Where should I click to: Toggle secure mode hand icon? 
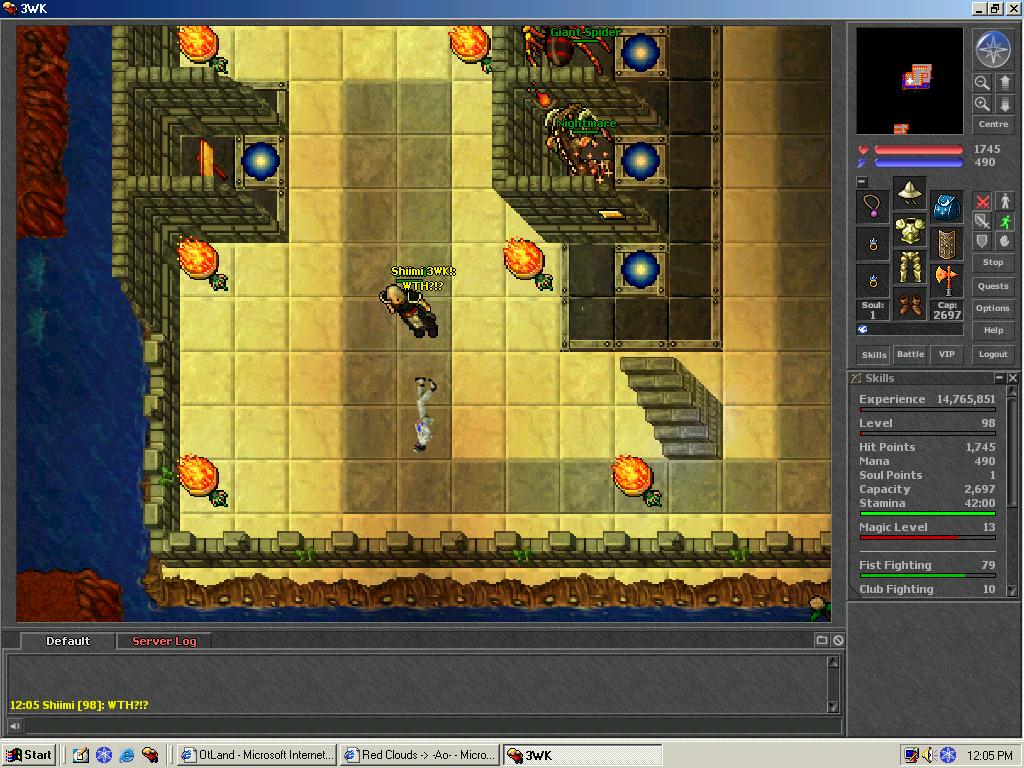coord(1004,241)
